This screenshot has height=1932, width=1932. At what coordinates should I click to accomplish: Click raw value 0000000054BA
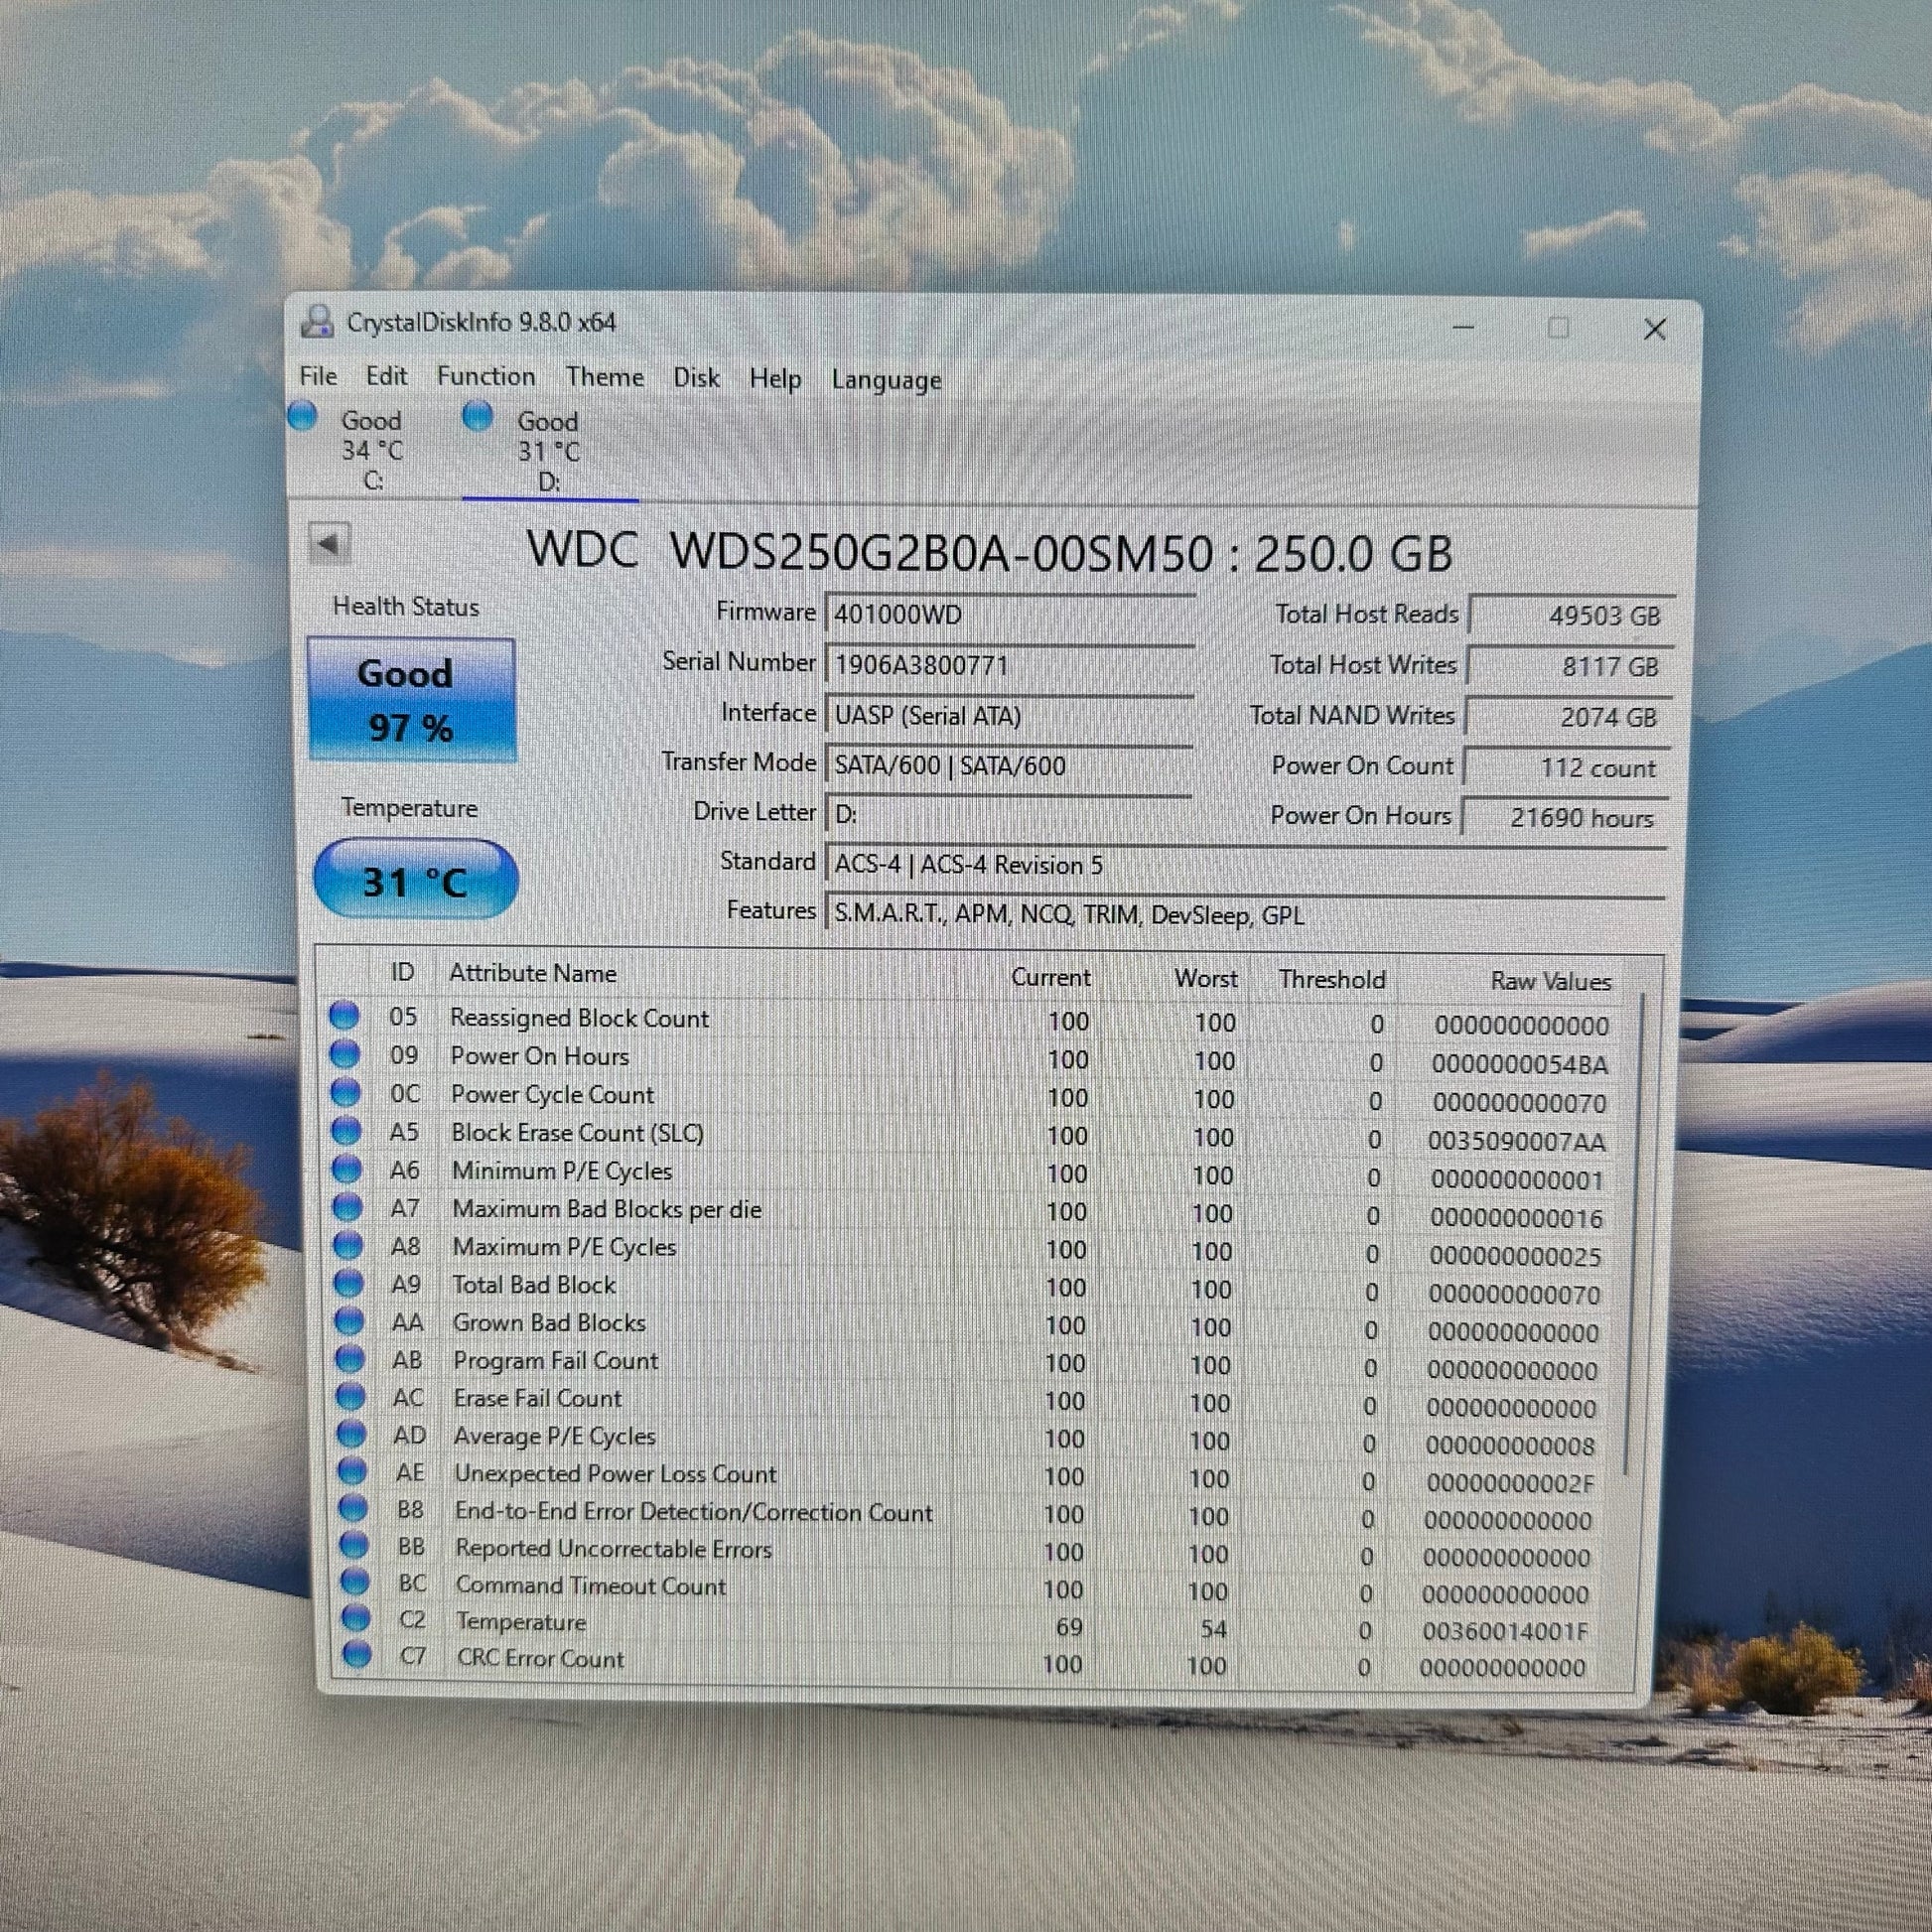[1520, 1064]
